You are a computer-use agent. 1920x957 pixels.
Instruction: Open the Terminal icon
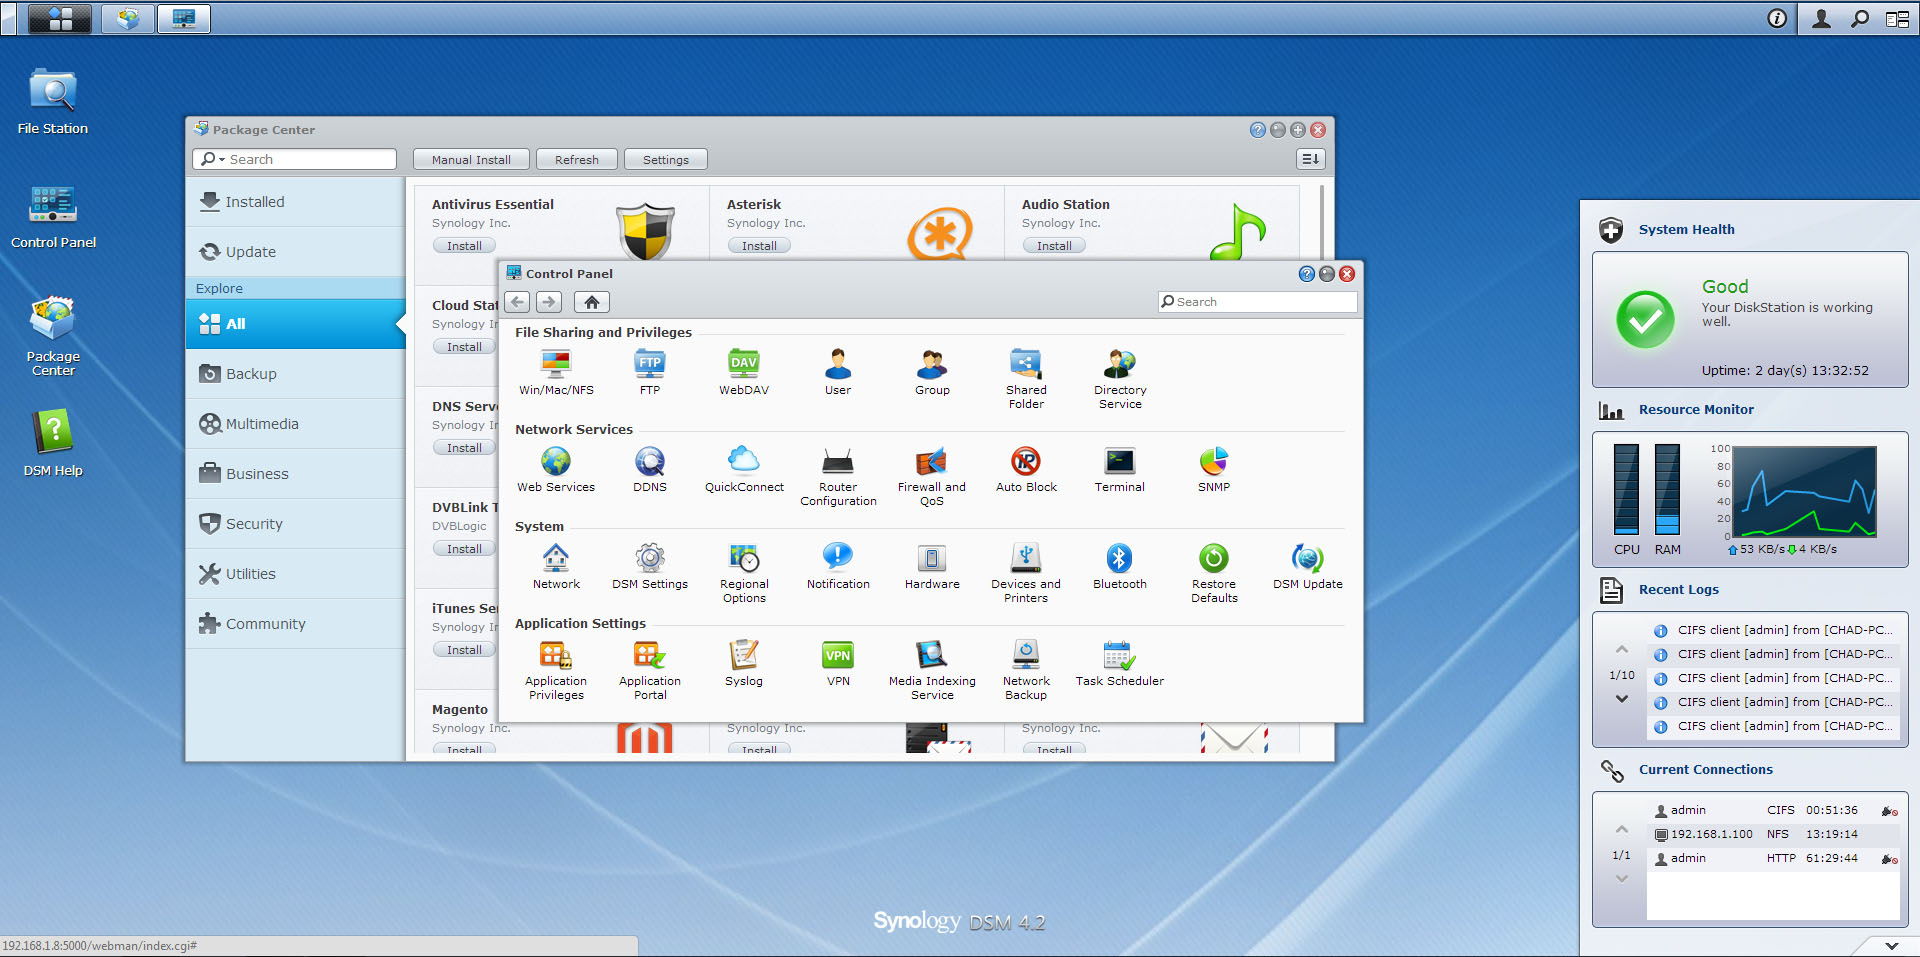pos(1119,463)
